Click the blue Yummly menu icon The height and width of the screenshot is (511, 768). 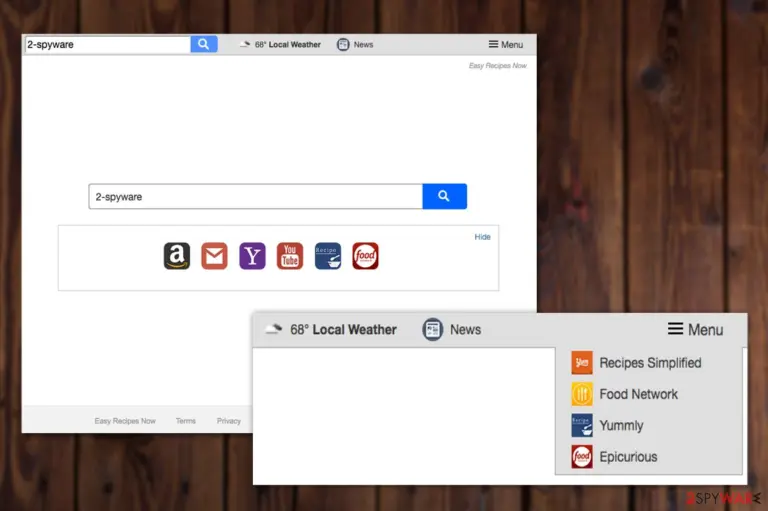coord(582,425)
